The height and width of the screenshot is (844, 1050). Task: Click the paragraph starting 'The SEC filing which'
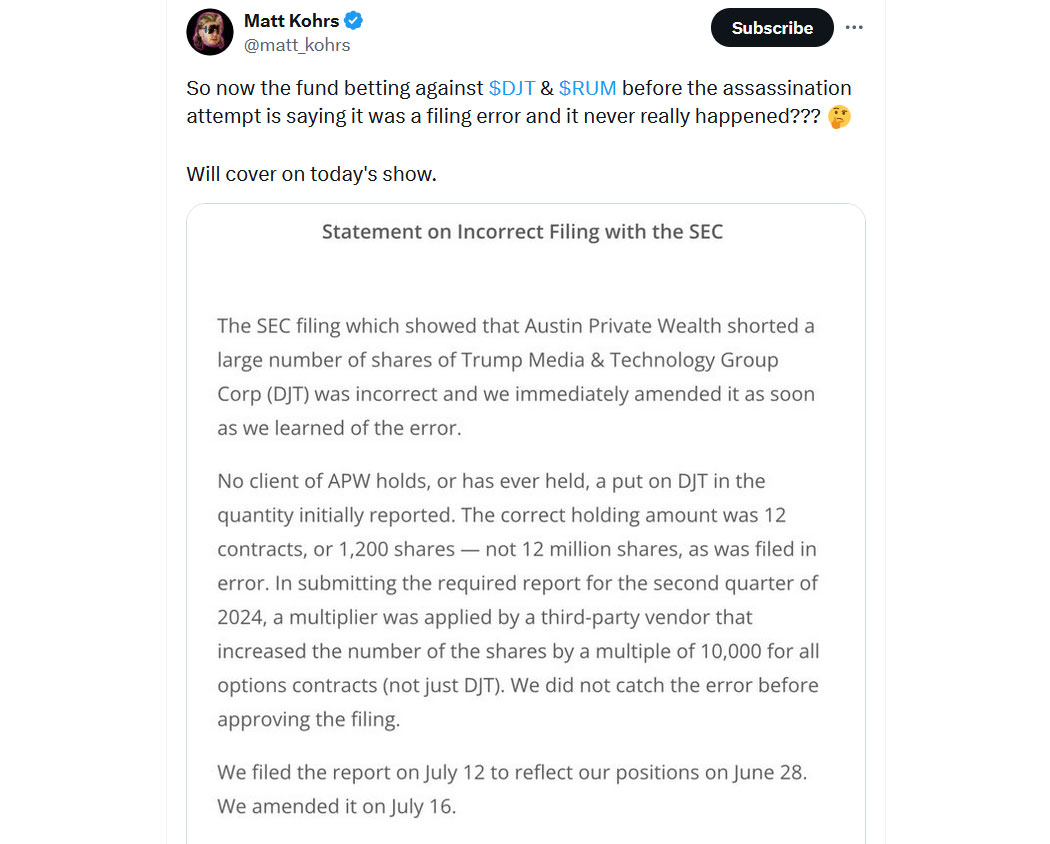click(516, 376)
